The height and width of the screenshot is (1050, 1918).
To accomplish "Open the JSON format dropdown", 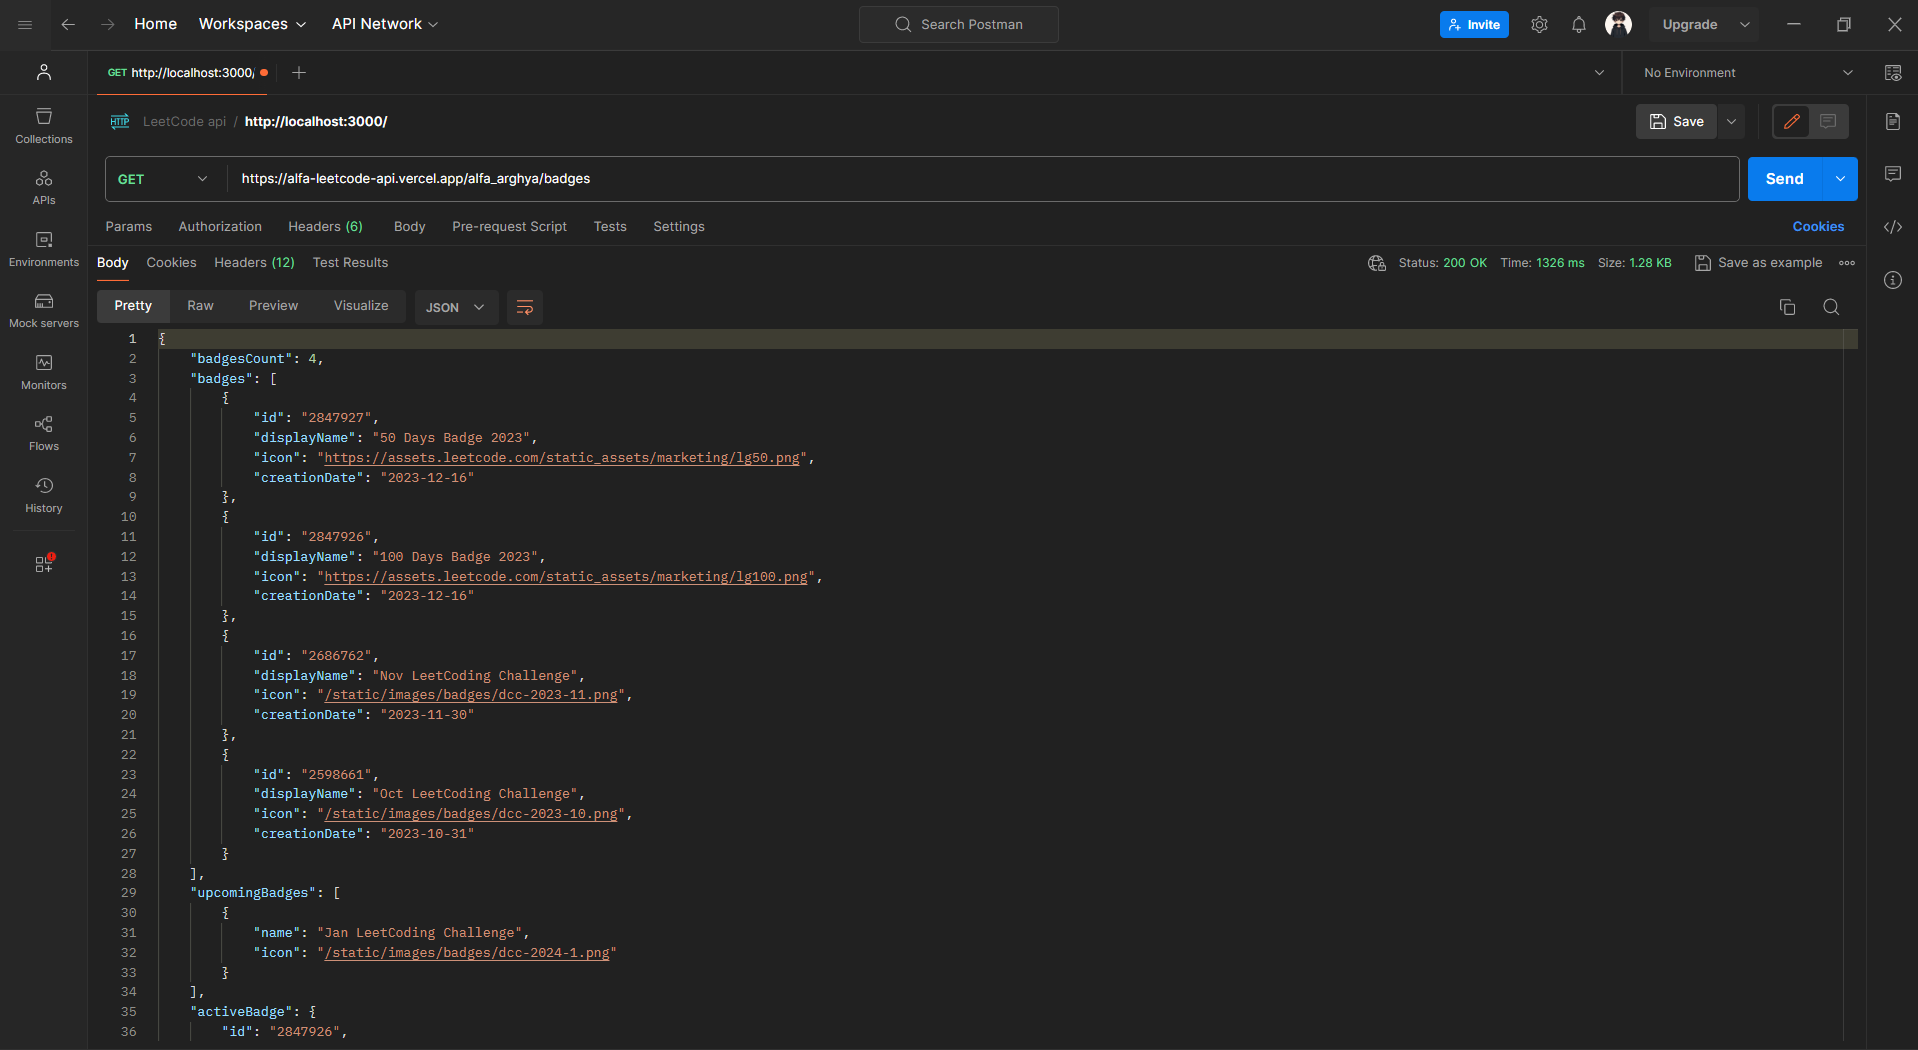I will pyautogui.click(x=455, y=307).
